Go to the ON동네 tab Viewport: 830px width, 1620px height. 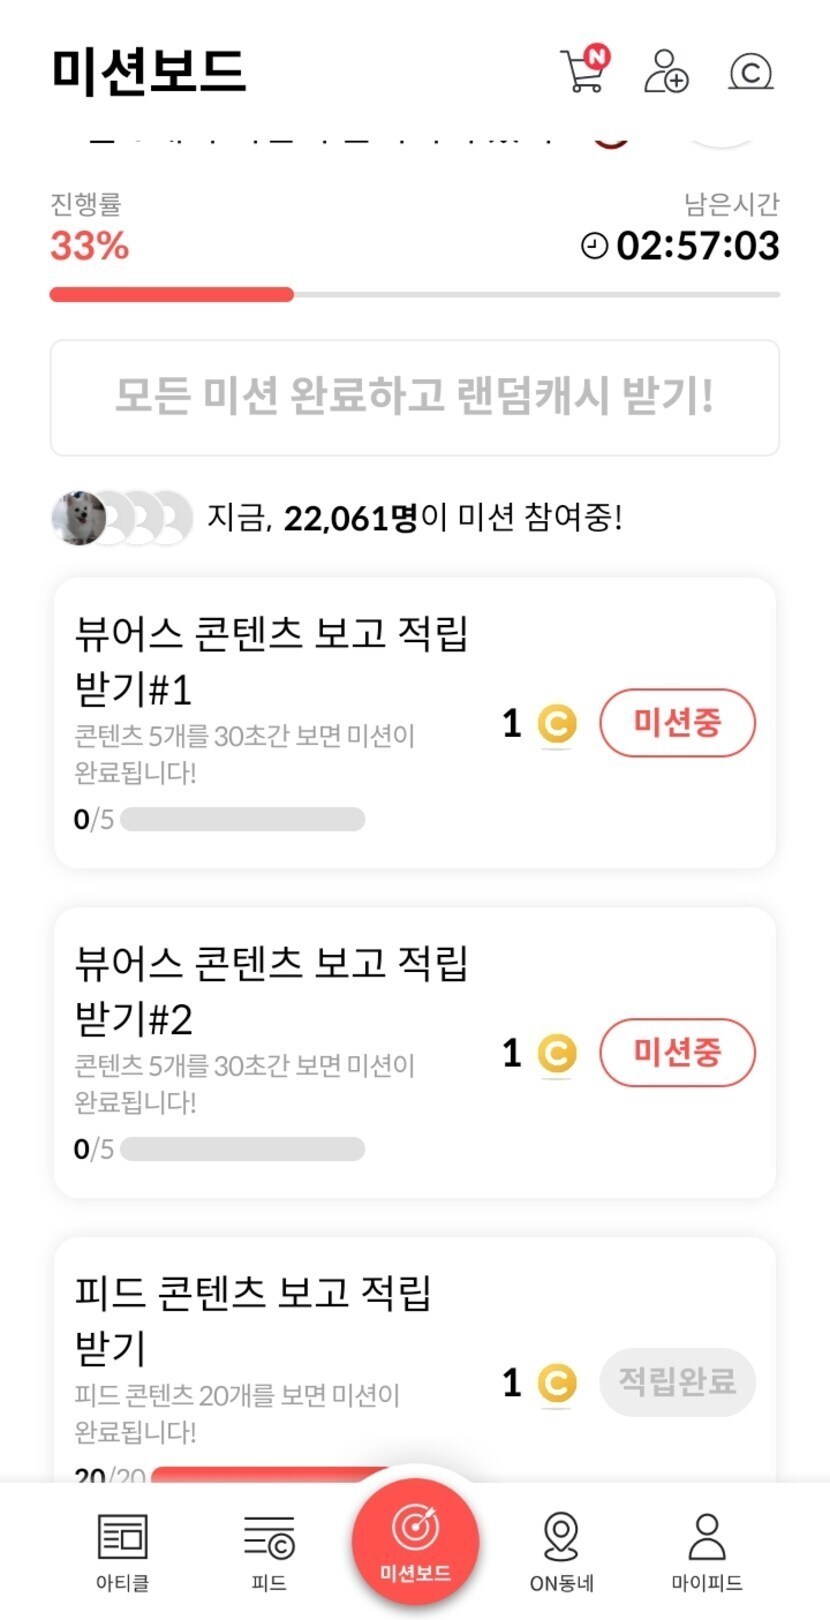click(561, 1551)
